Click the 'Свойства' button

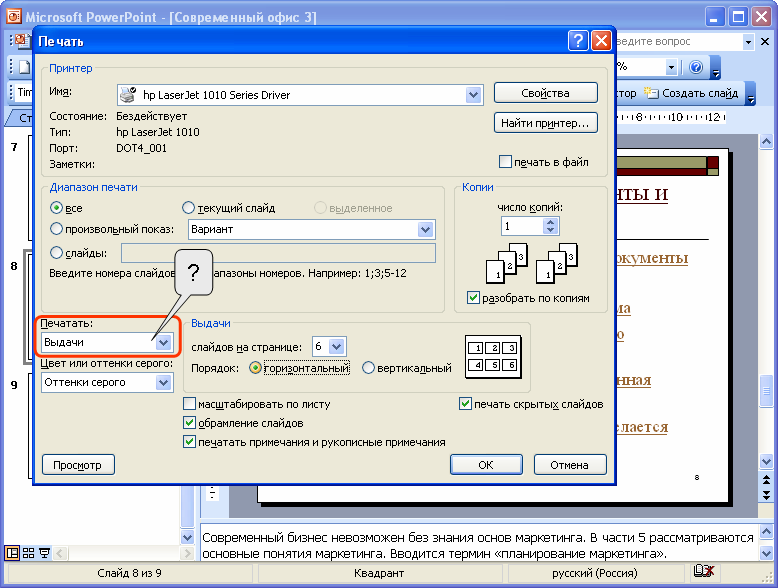[x=545, y=93]
